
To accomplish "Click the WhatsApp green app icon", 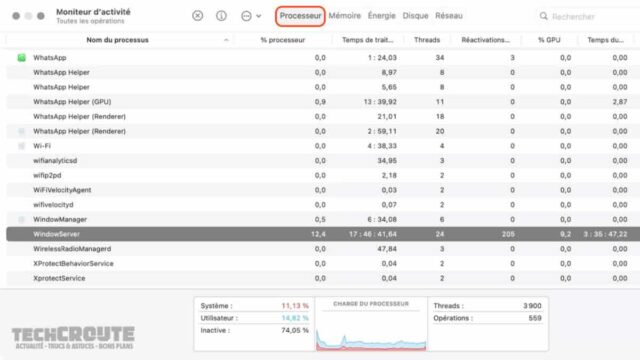I will click(x=22, y=58).
